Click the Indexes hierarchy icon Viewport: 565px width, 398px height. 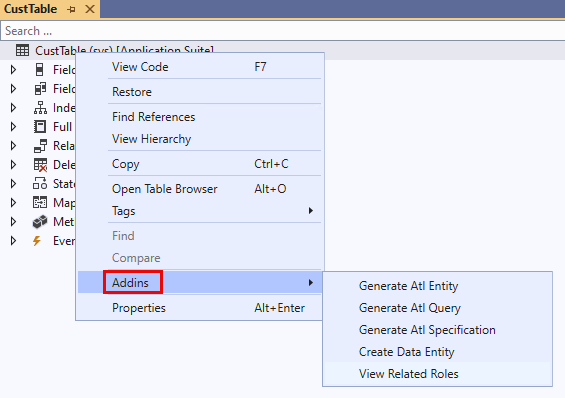click(40, 108)
